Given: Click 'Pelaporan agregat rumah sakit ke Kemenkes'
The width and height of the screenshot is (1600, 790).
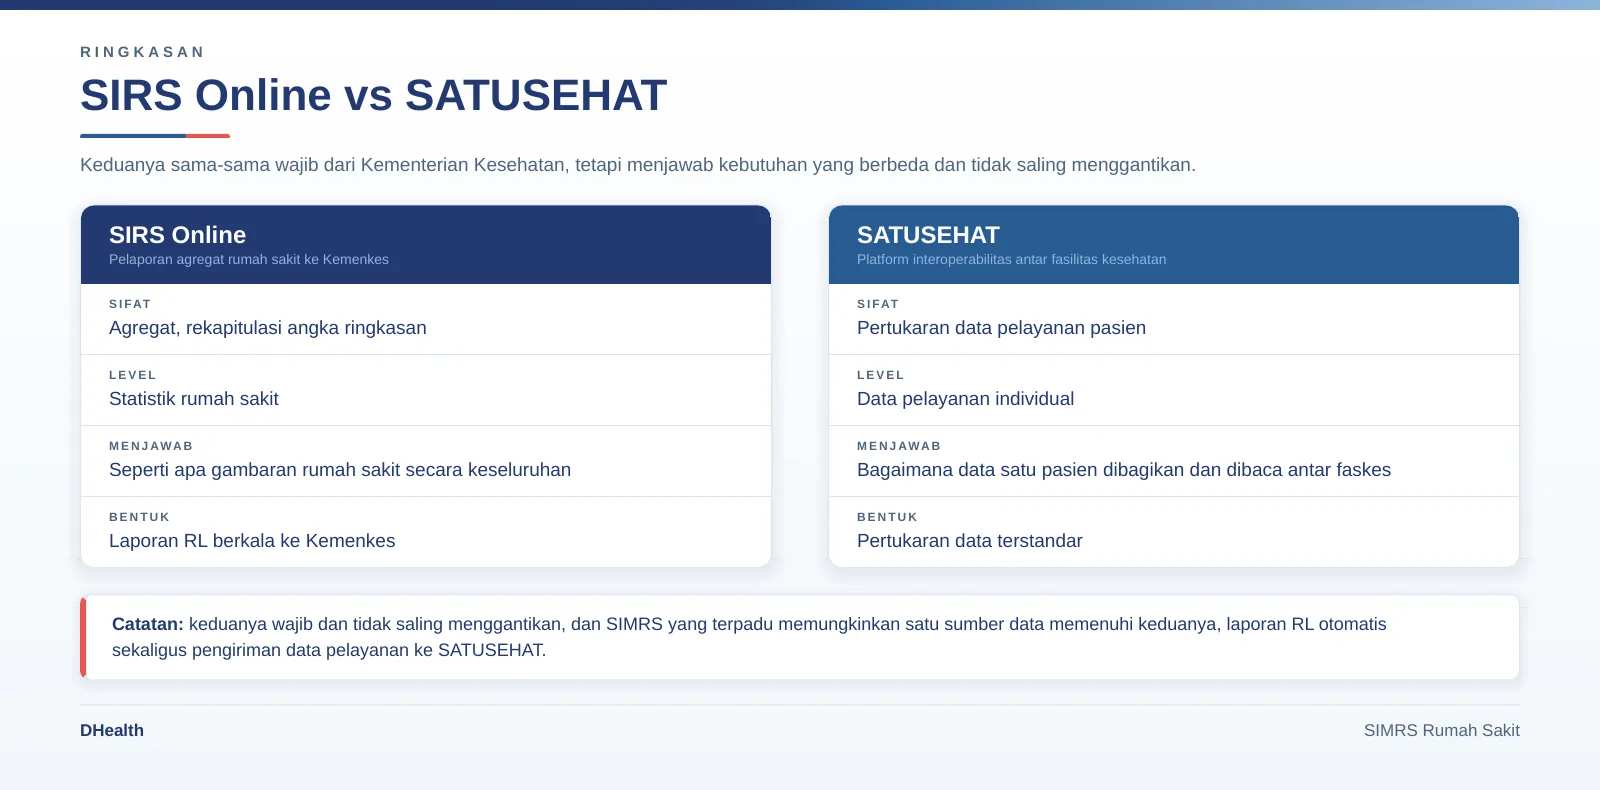Looking at the screenshot, I should click(x=249, y=259).
